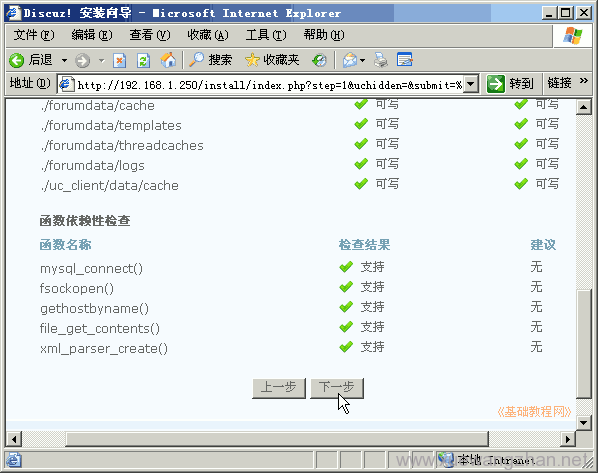This screenshot has height=473, width=598.
Task: Click the Stop page loading icon
Action: point(120,60)
